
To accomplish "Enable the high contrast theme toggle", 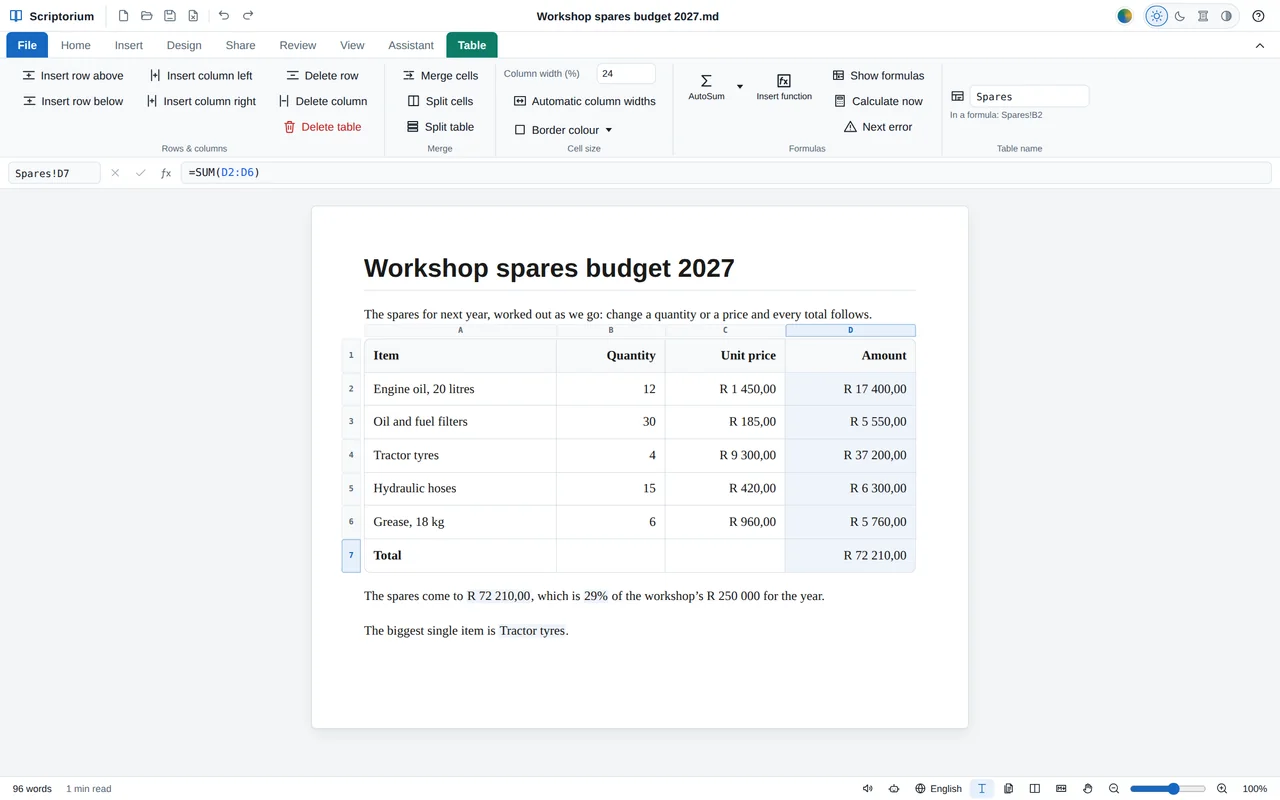I will point(1226,16).
